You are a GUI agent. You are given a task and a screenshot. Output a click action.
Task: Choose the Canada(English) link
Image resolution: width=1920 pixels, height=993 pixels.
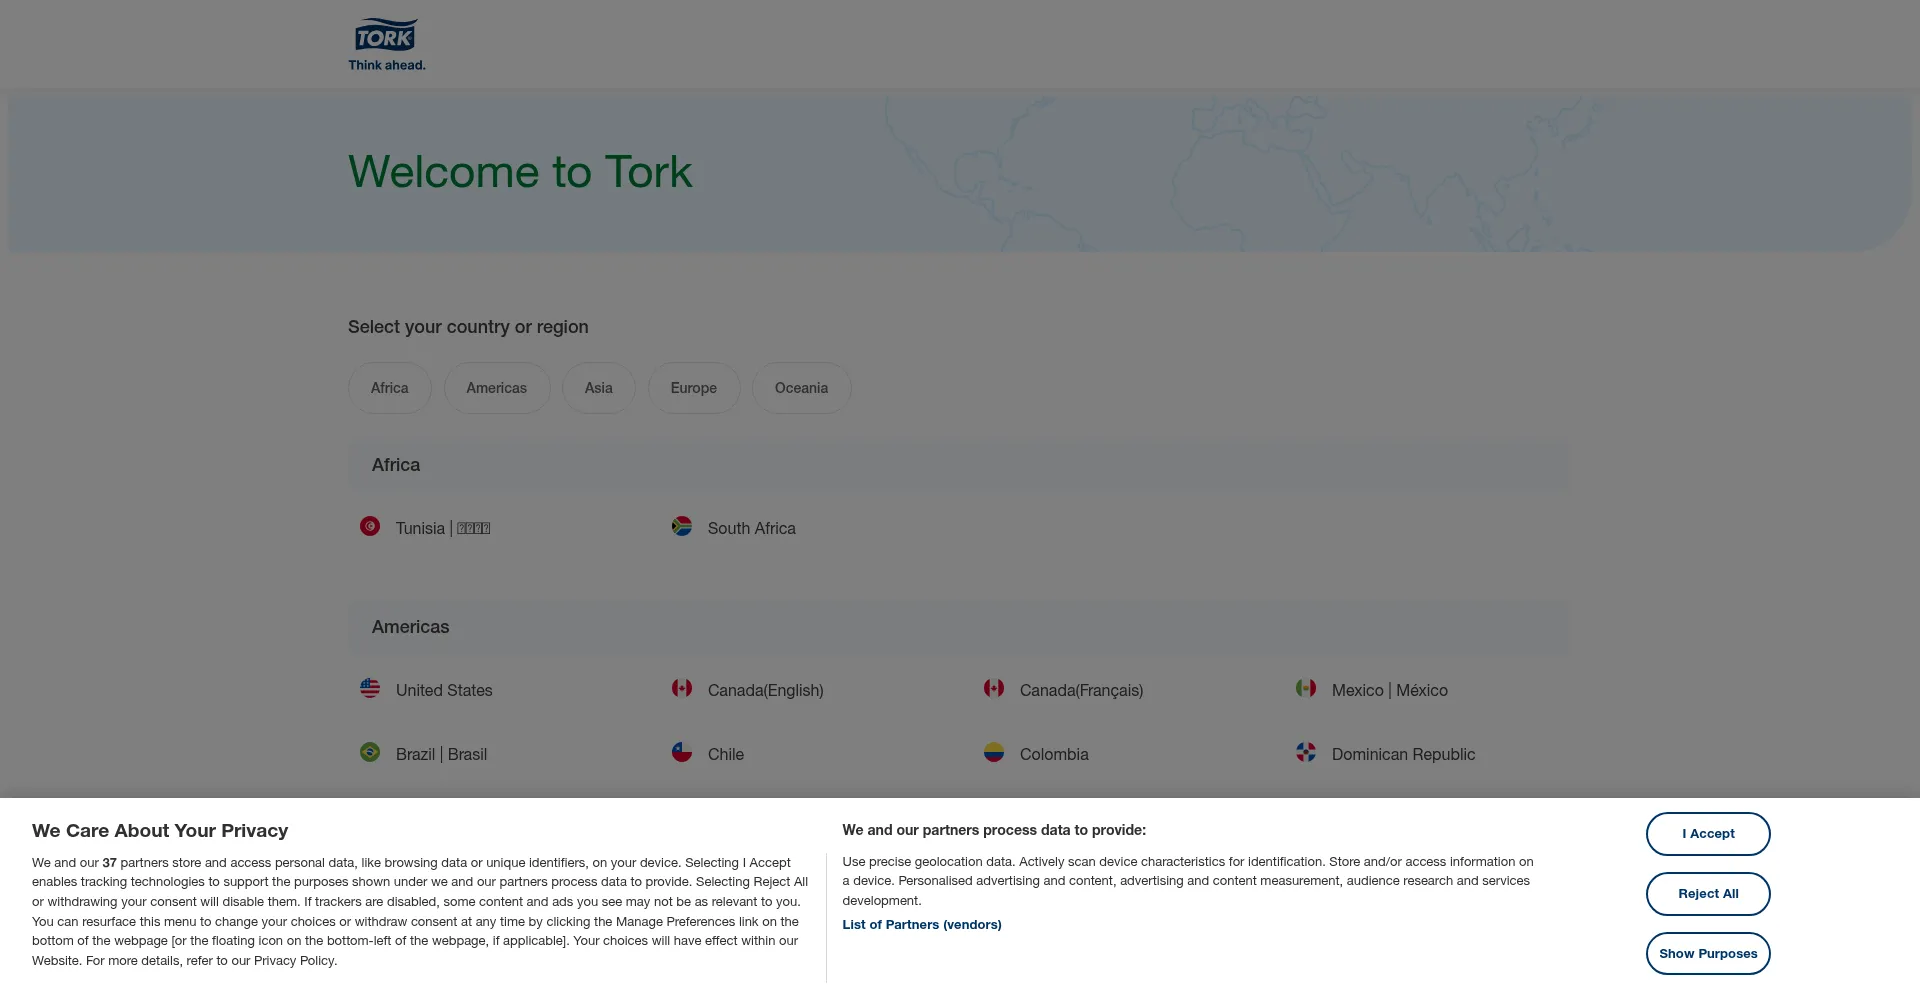(766, 691)
